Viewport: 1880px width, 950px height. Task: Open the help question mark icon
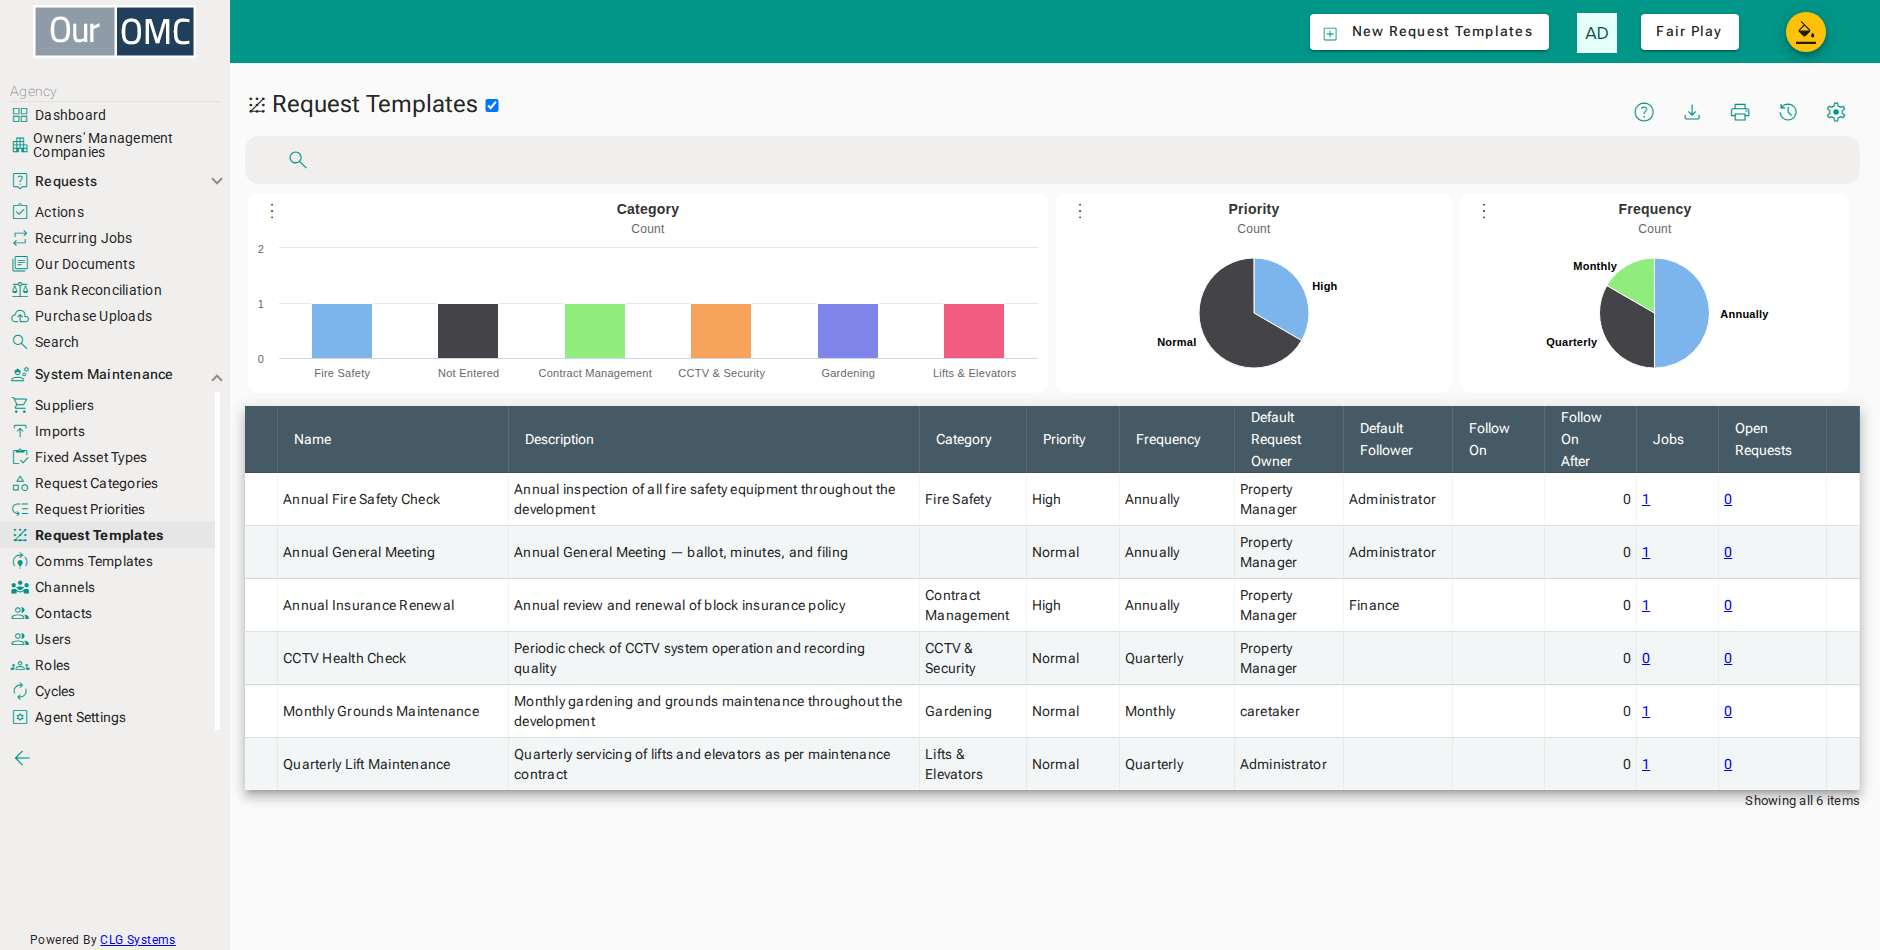point(1644,112)
